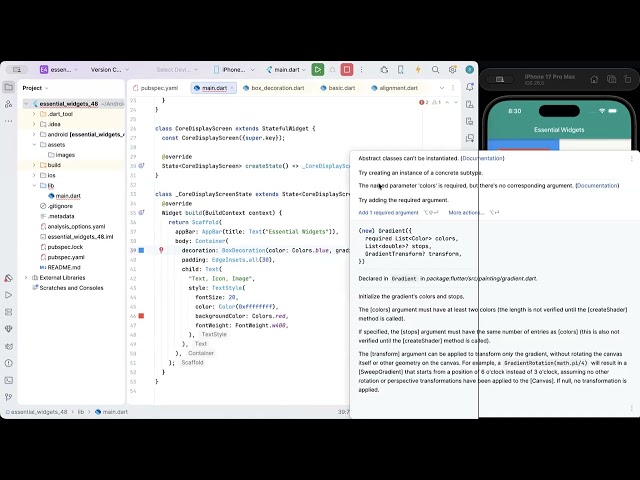Open the Problems tool window icon
This screenshot has width=640, height=480.
click(8, 363)
